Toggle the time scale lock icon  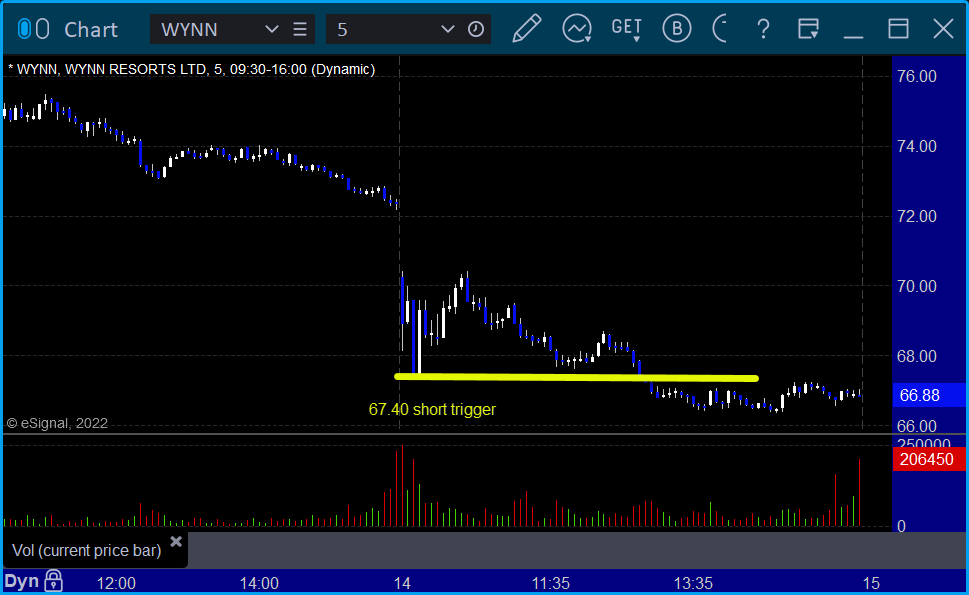[x=54, y=581]
